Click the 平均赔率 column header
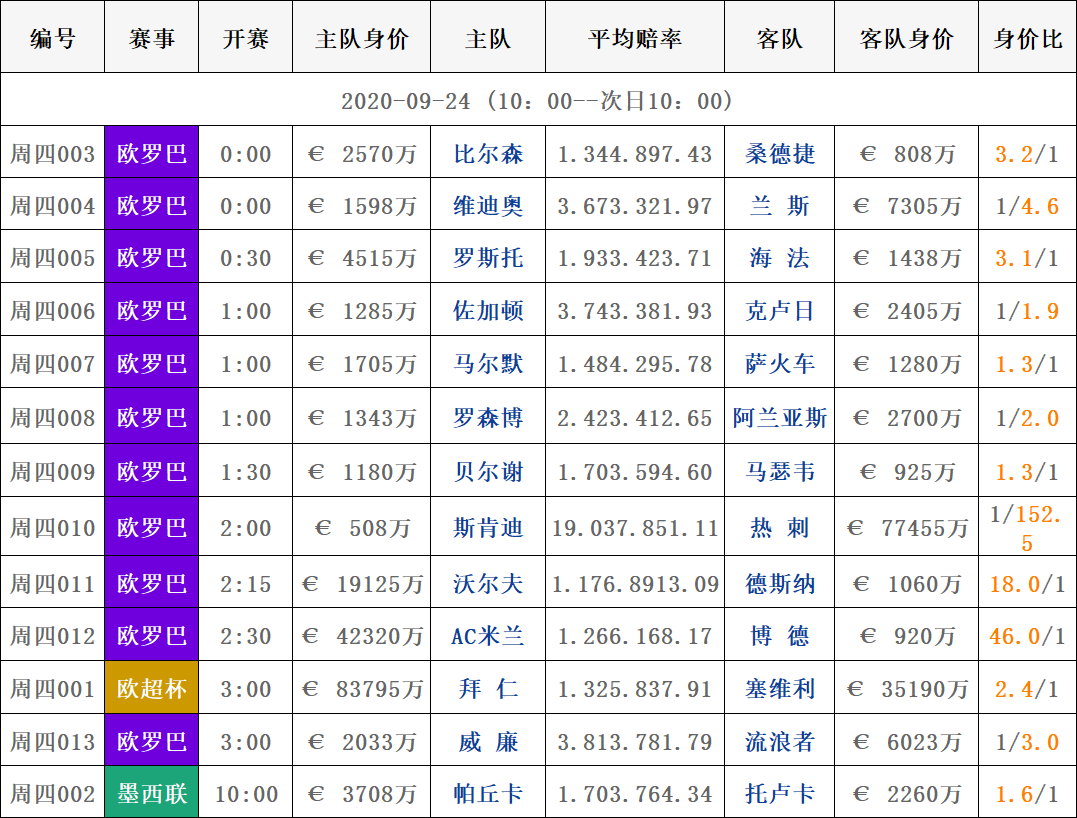 tap(635, 39)
